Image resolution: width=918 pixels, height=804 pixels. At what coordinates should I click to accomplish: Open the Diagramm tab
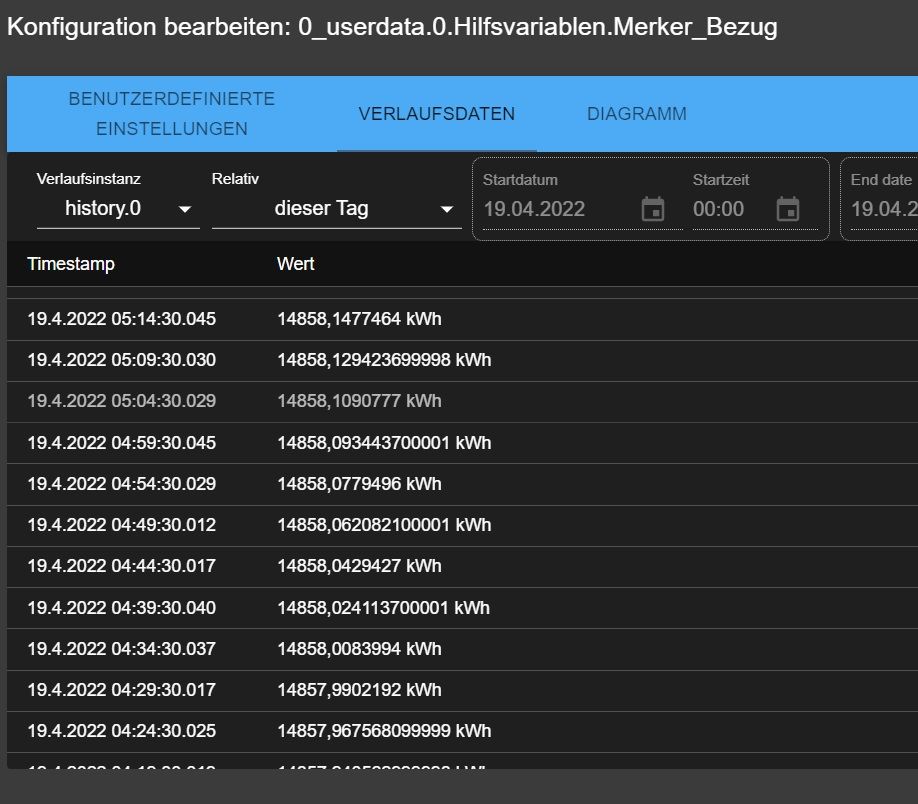pyautogui.click(x=637, y=114)
